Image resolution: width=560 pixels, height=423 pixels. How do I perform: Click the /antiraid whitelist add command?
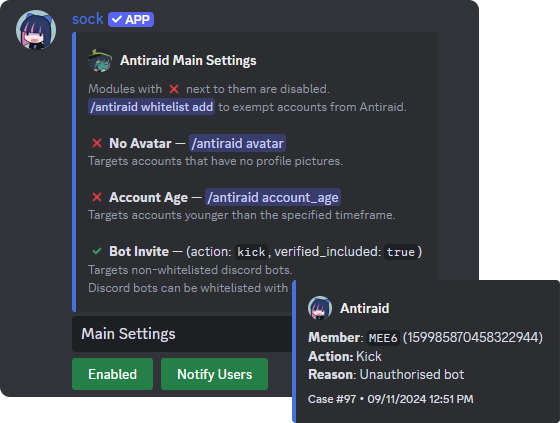pos(151,107)
